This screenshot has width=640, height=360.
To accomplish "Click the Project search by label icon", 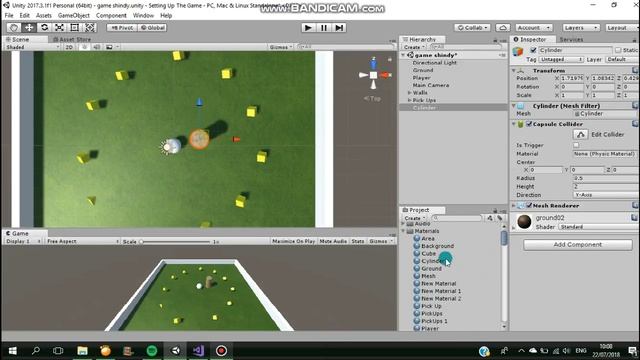I will point(500,218).
